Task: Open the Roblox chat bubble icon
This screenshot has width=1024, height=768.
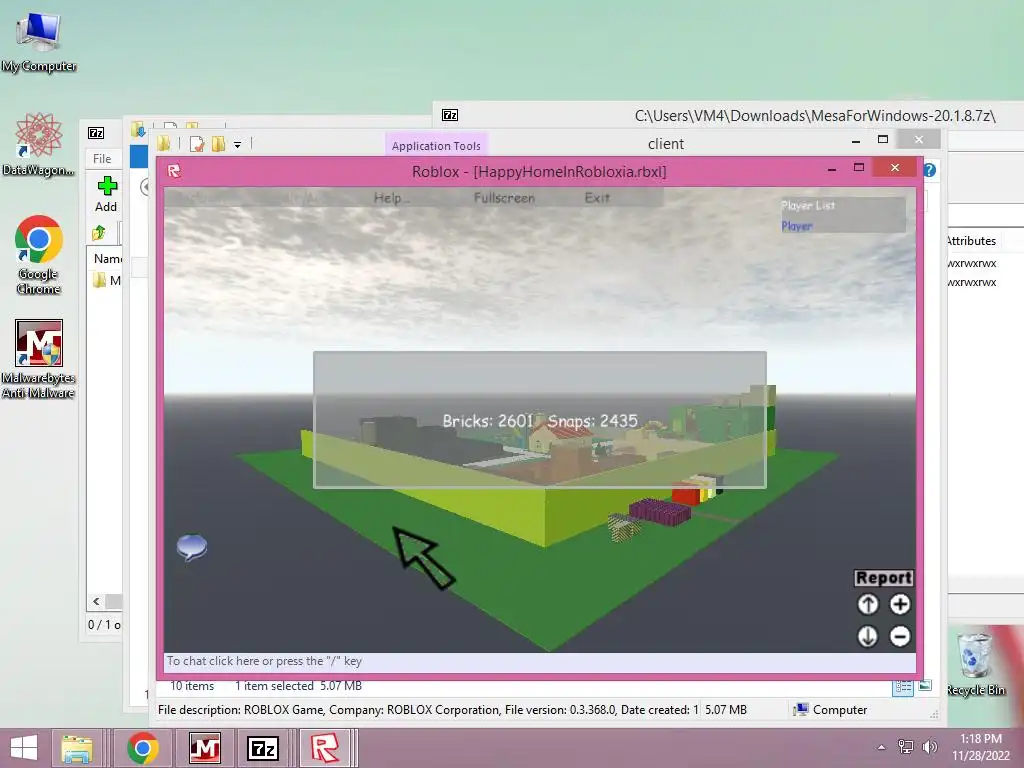Action: 192,547
